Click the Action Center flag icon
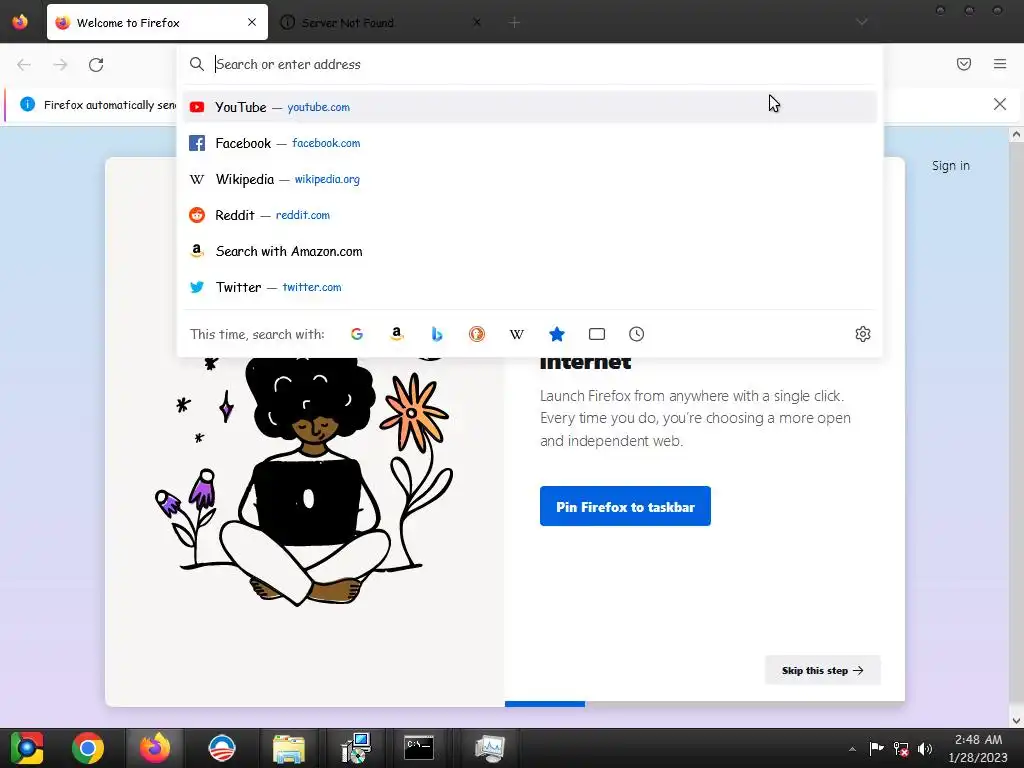Viewport: 1024px width, 768px height. (876, 749)
